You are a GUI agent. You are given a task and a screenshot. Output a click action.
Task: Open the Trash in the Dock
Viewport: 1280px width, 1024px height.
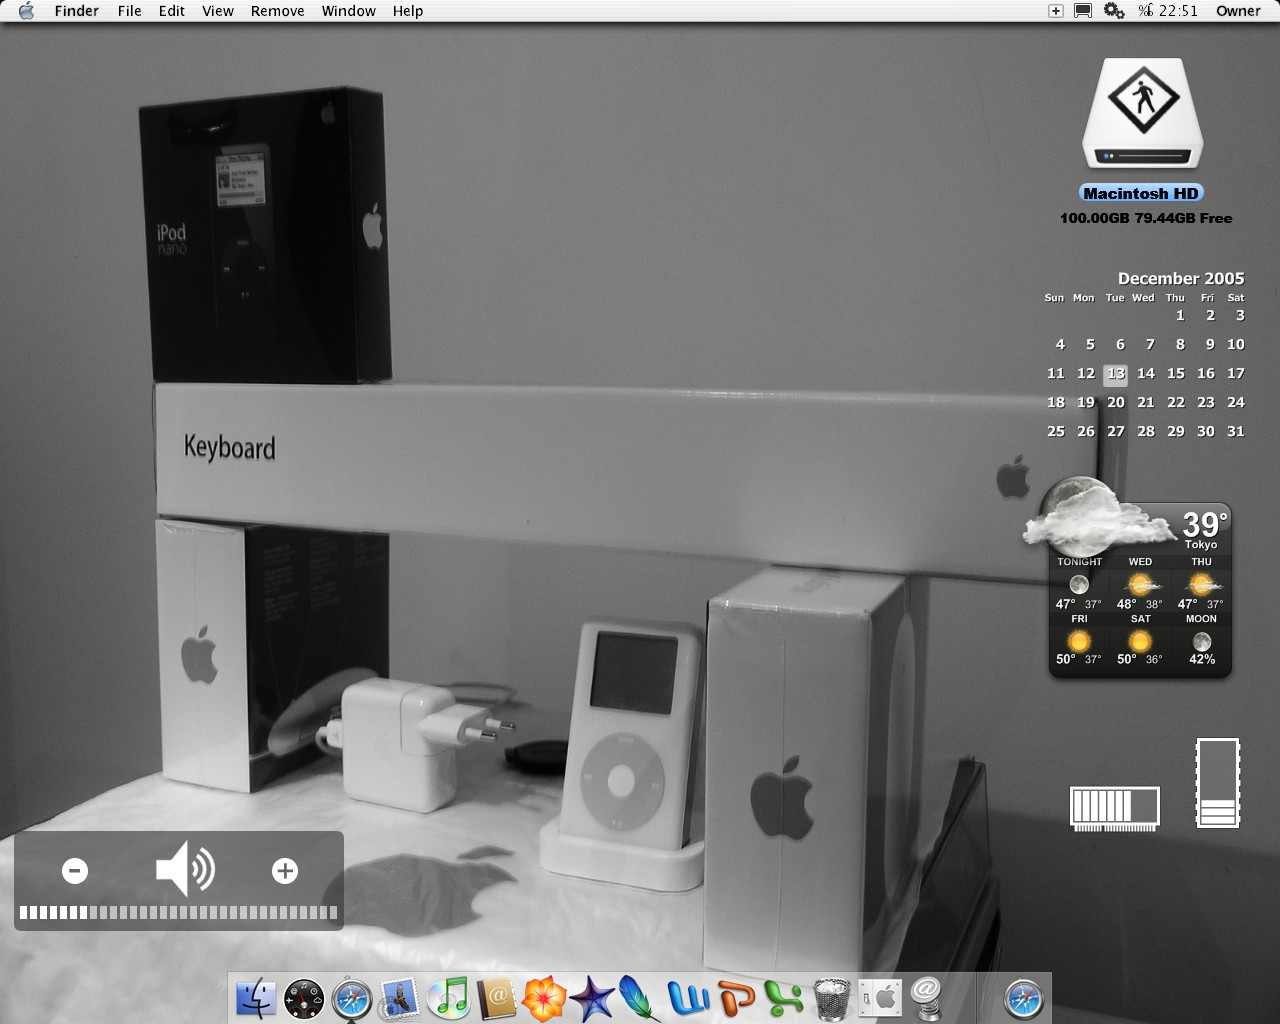[x=832, y=998]
